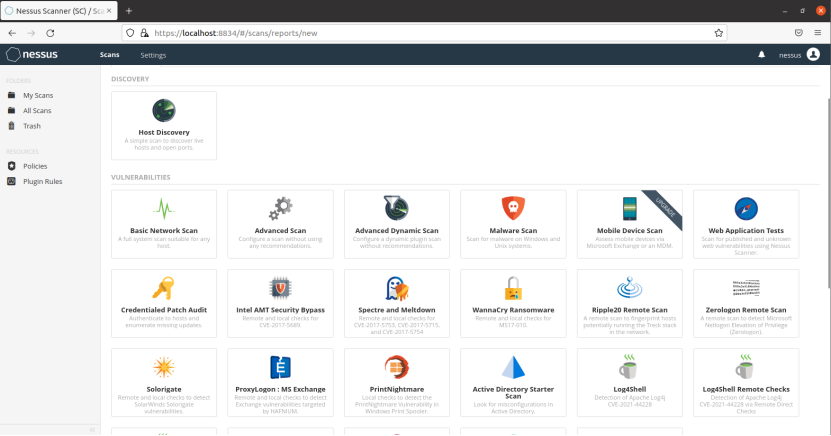Open the notifications bell
Screen dimensions: 831x436
click(x=762, y=55)
